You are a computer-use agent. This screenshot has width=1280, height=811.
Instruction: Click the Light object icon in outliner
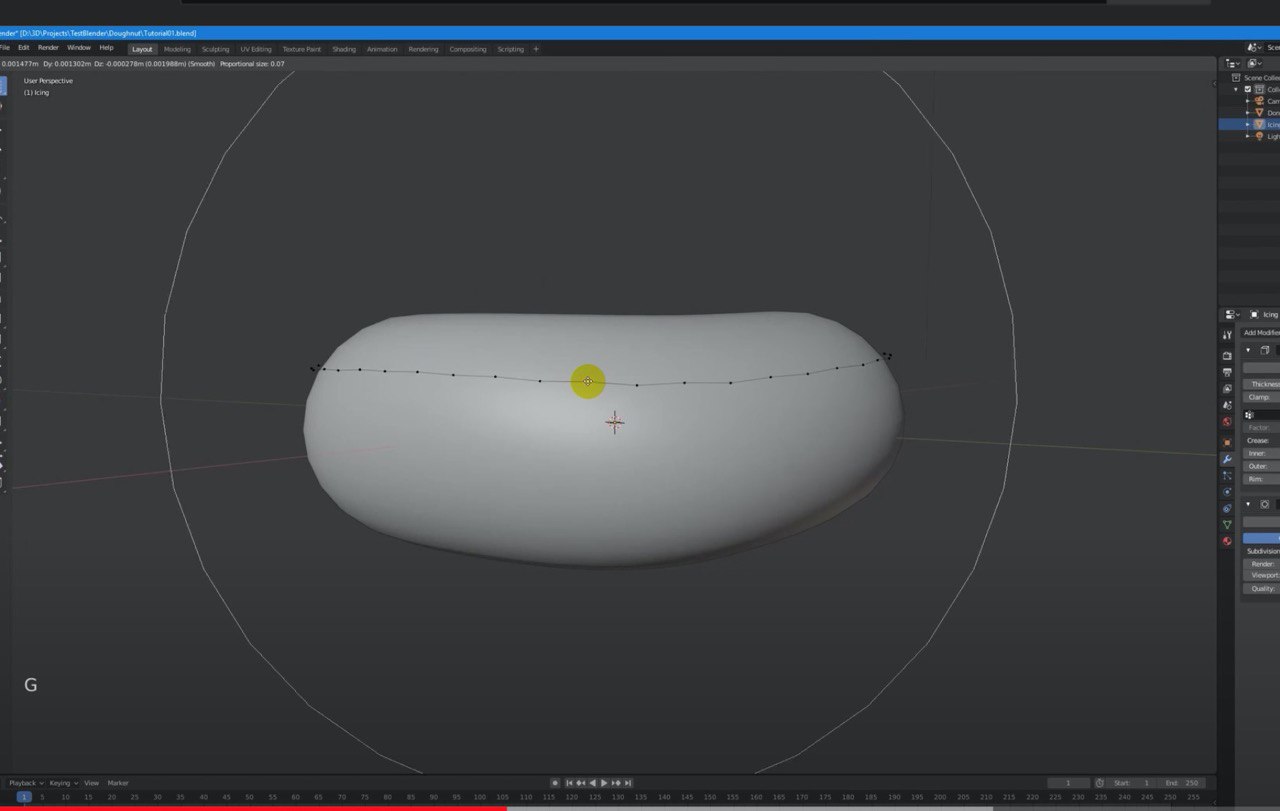pyautogui.click(x=1259, y=136)
